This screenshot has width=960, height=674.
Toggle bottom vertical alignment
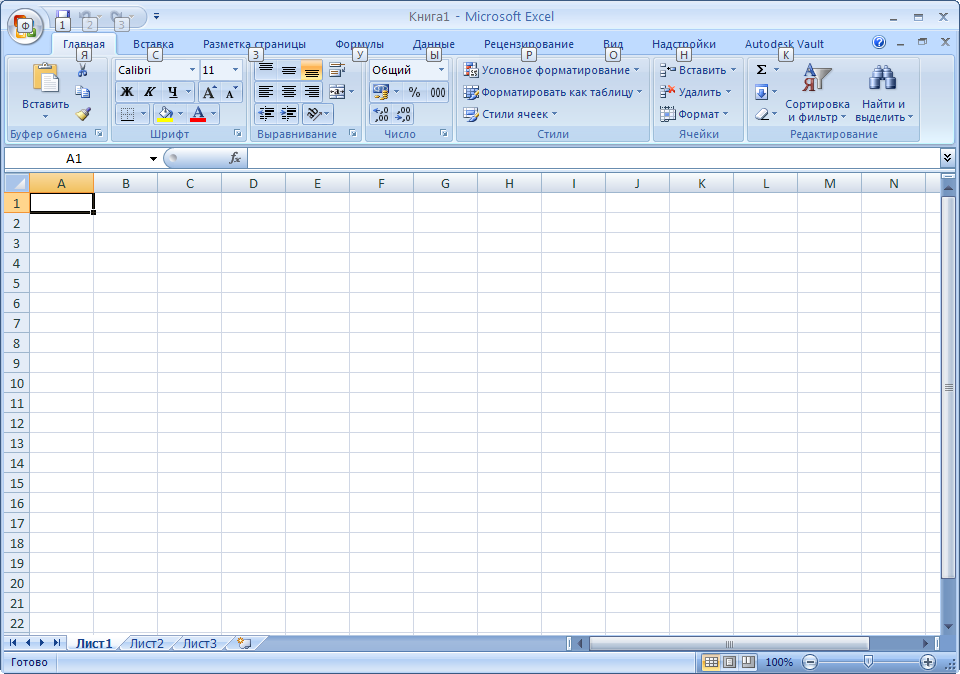(x=311, y=70)
